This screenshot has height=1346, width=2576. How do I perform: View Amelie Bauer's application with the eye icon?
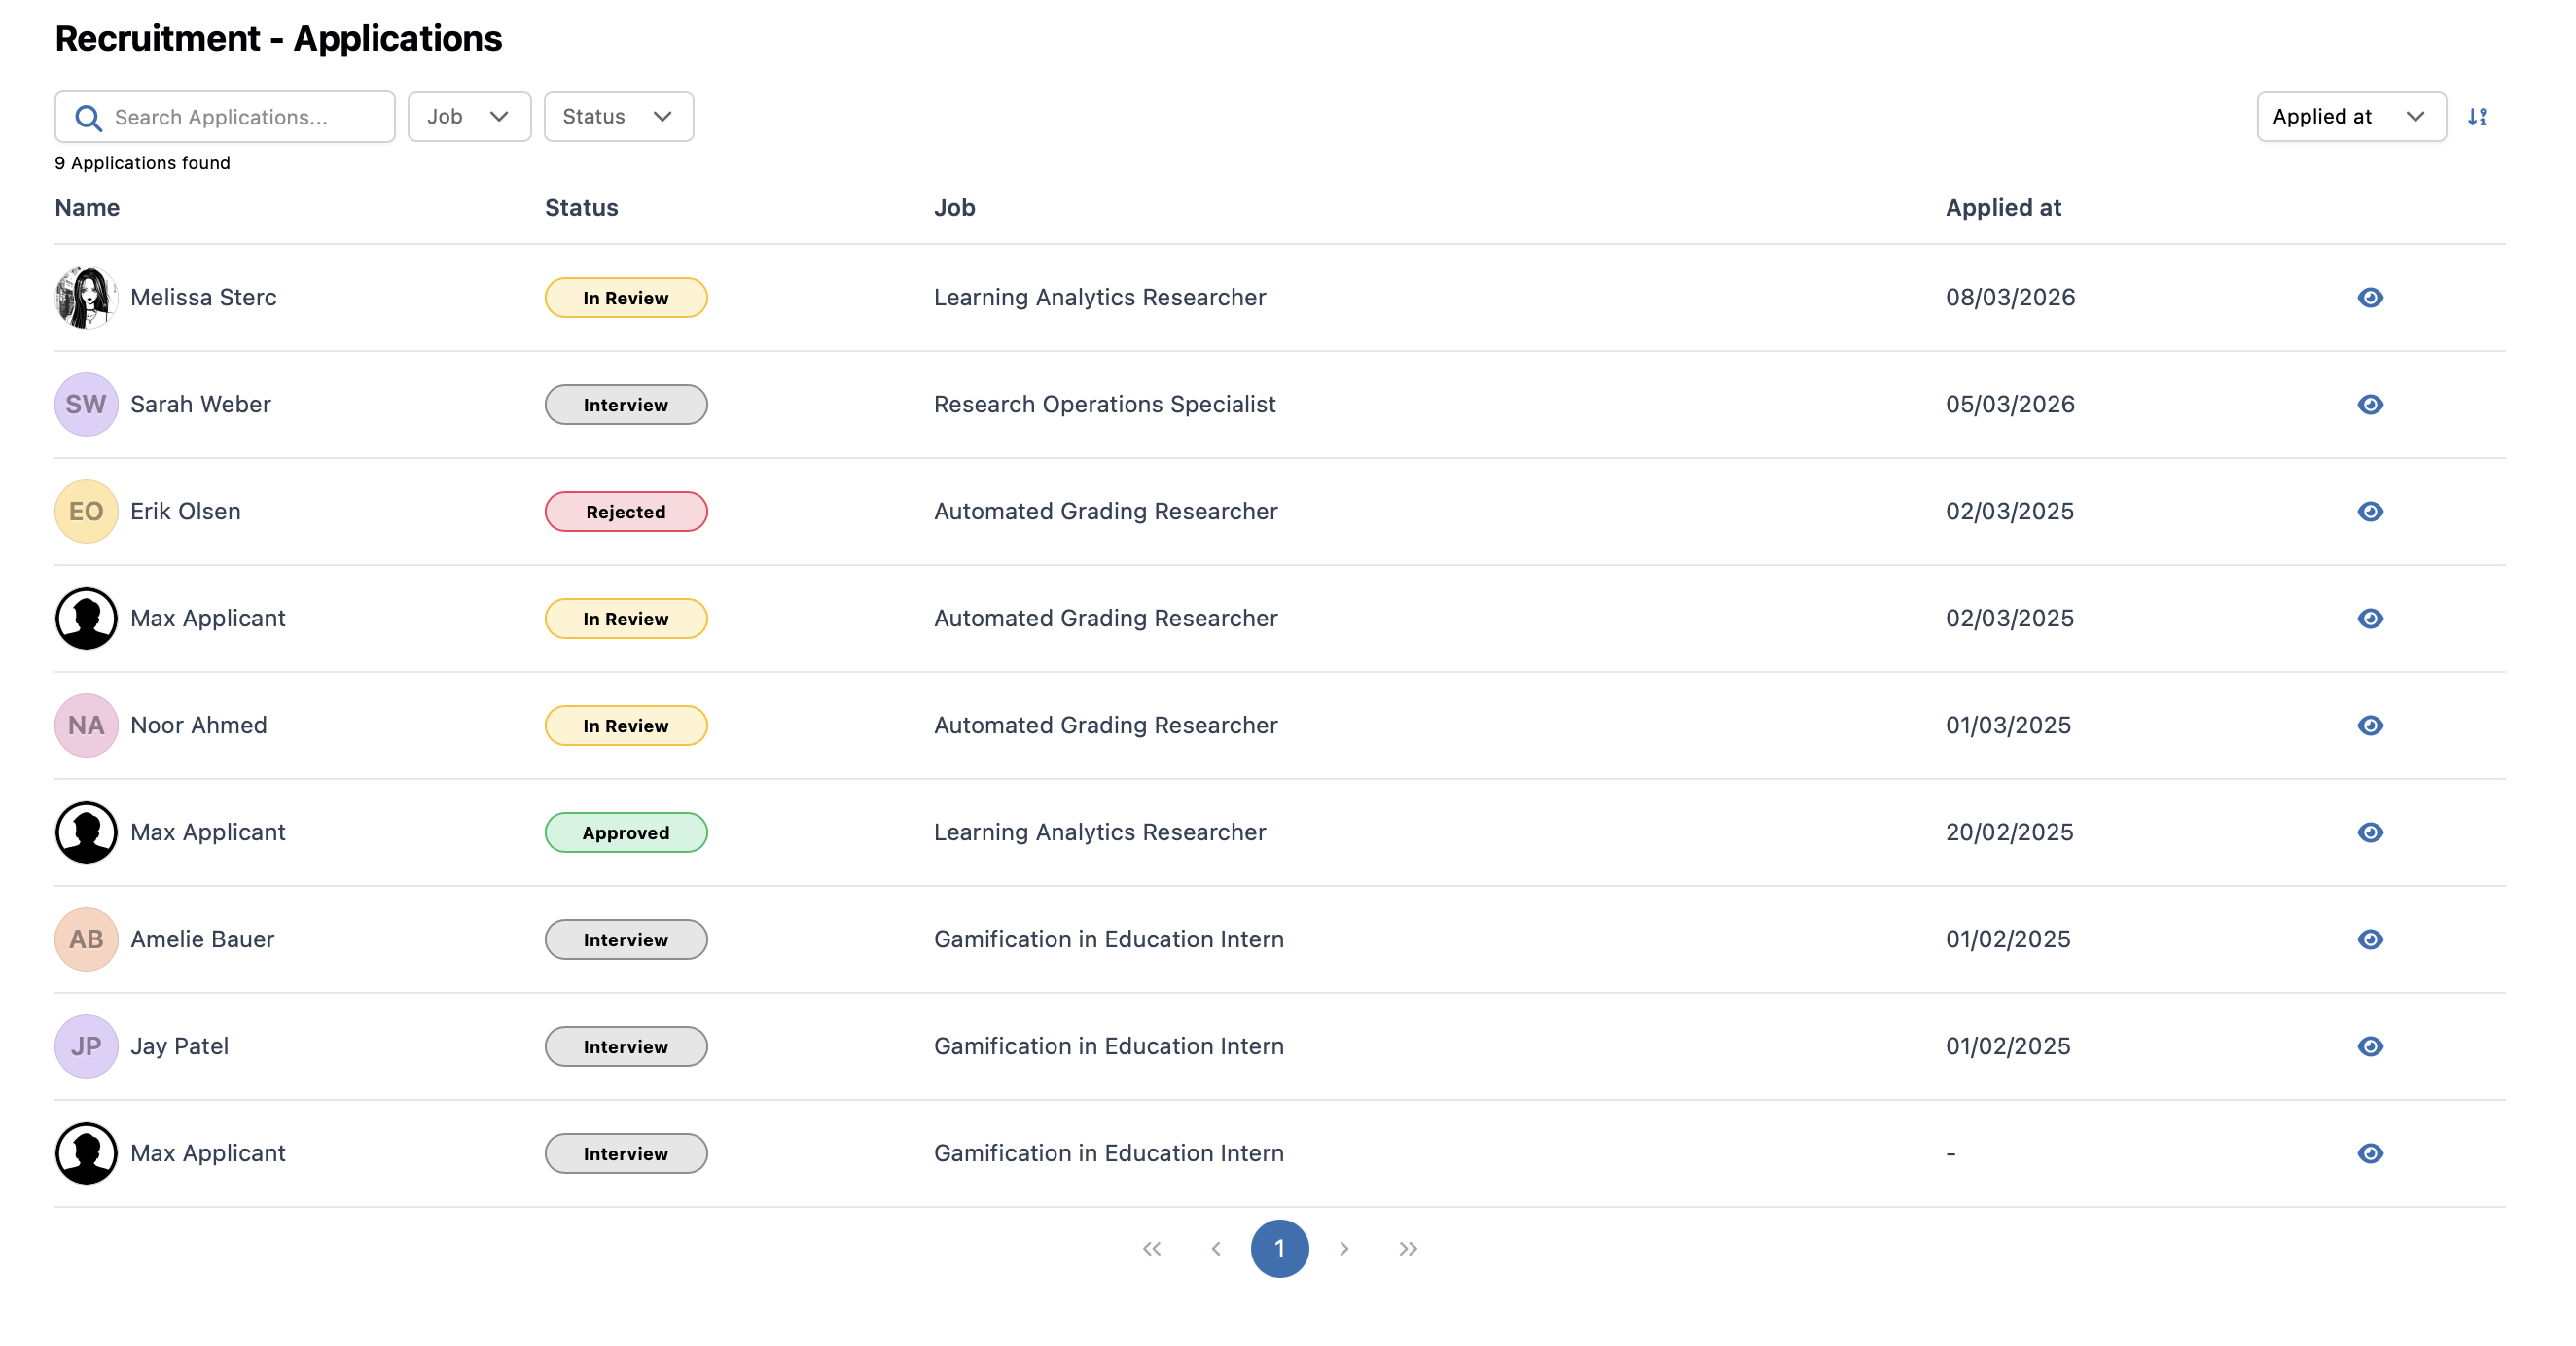pos(2370,939)
